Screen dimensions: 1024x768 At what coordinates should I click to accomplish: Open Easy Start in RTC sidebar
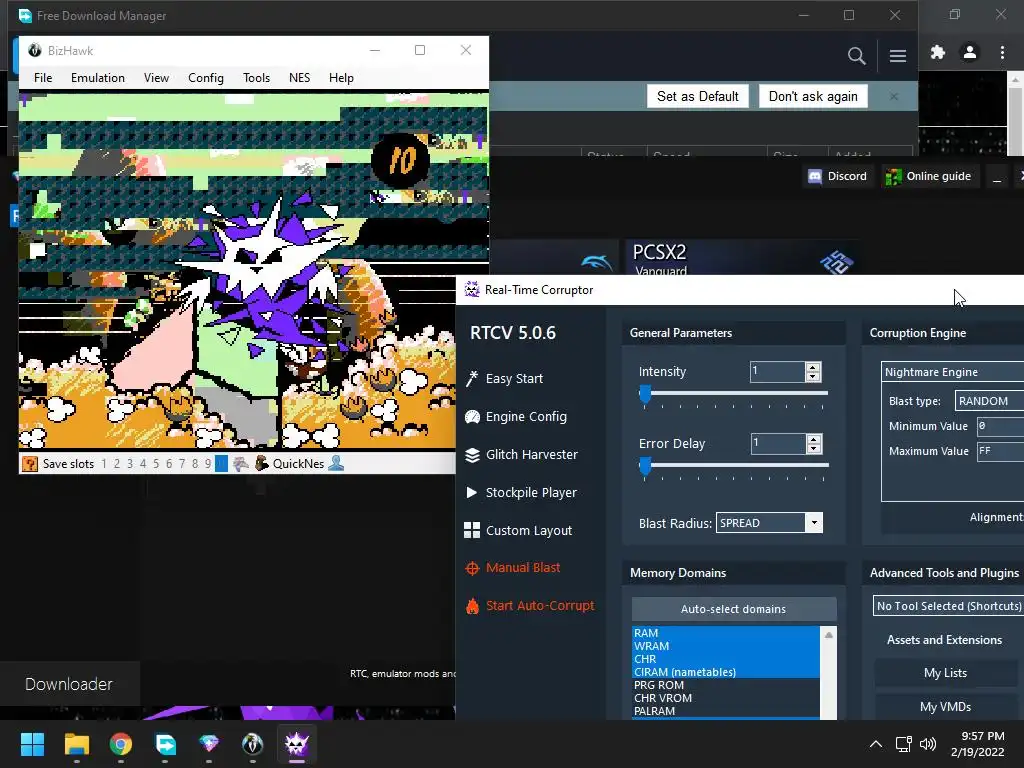(504, 379)
